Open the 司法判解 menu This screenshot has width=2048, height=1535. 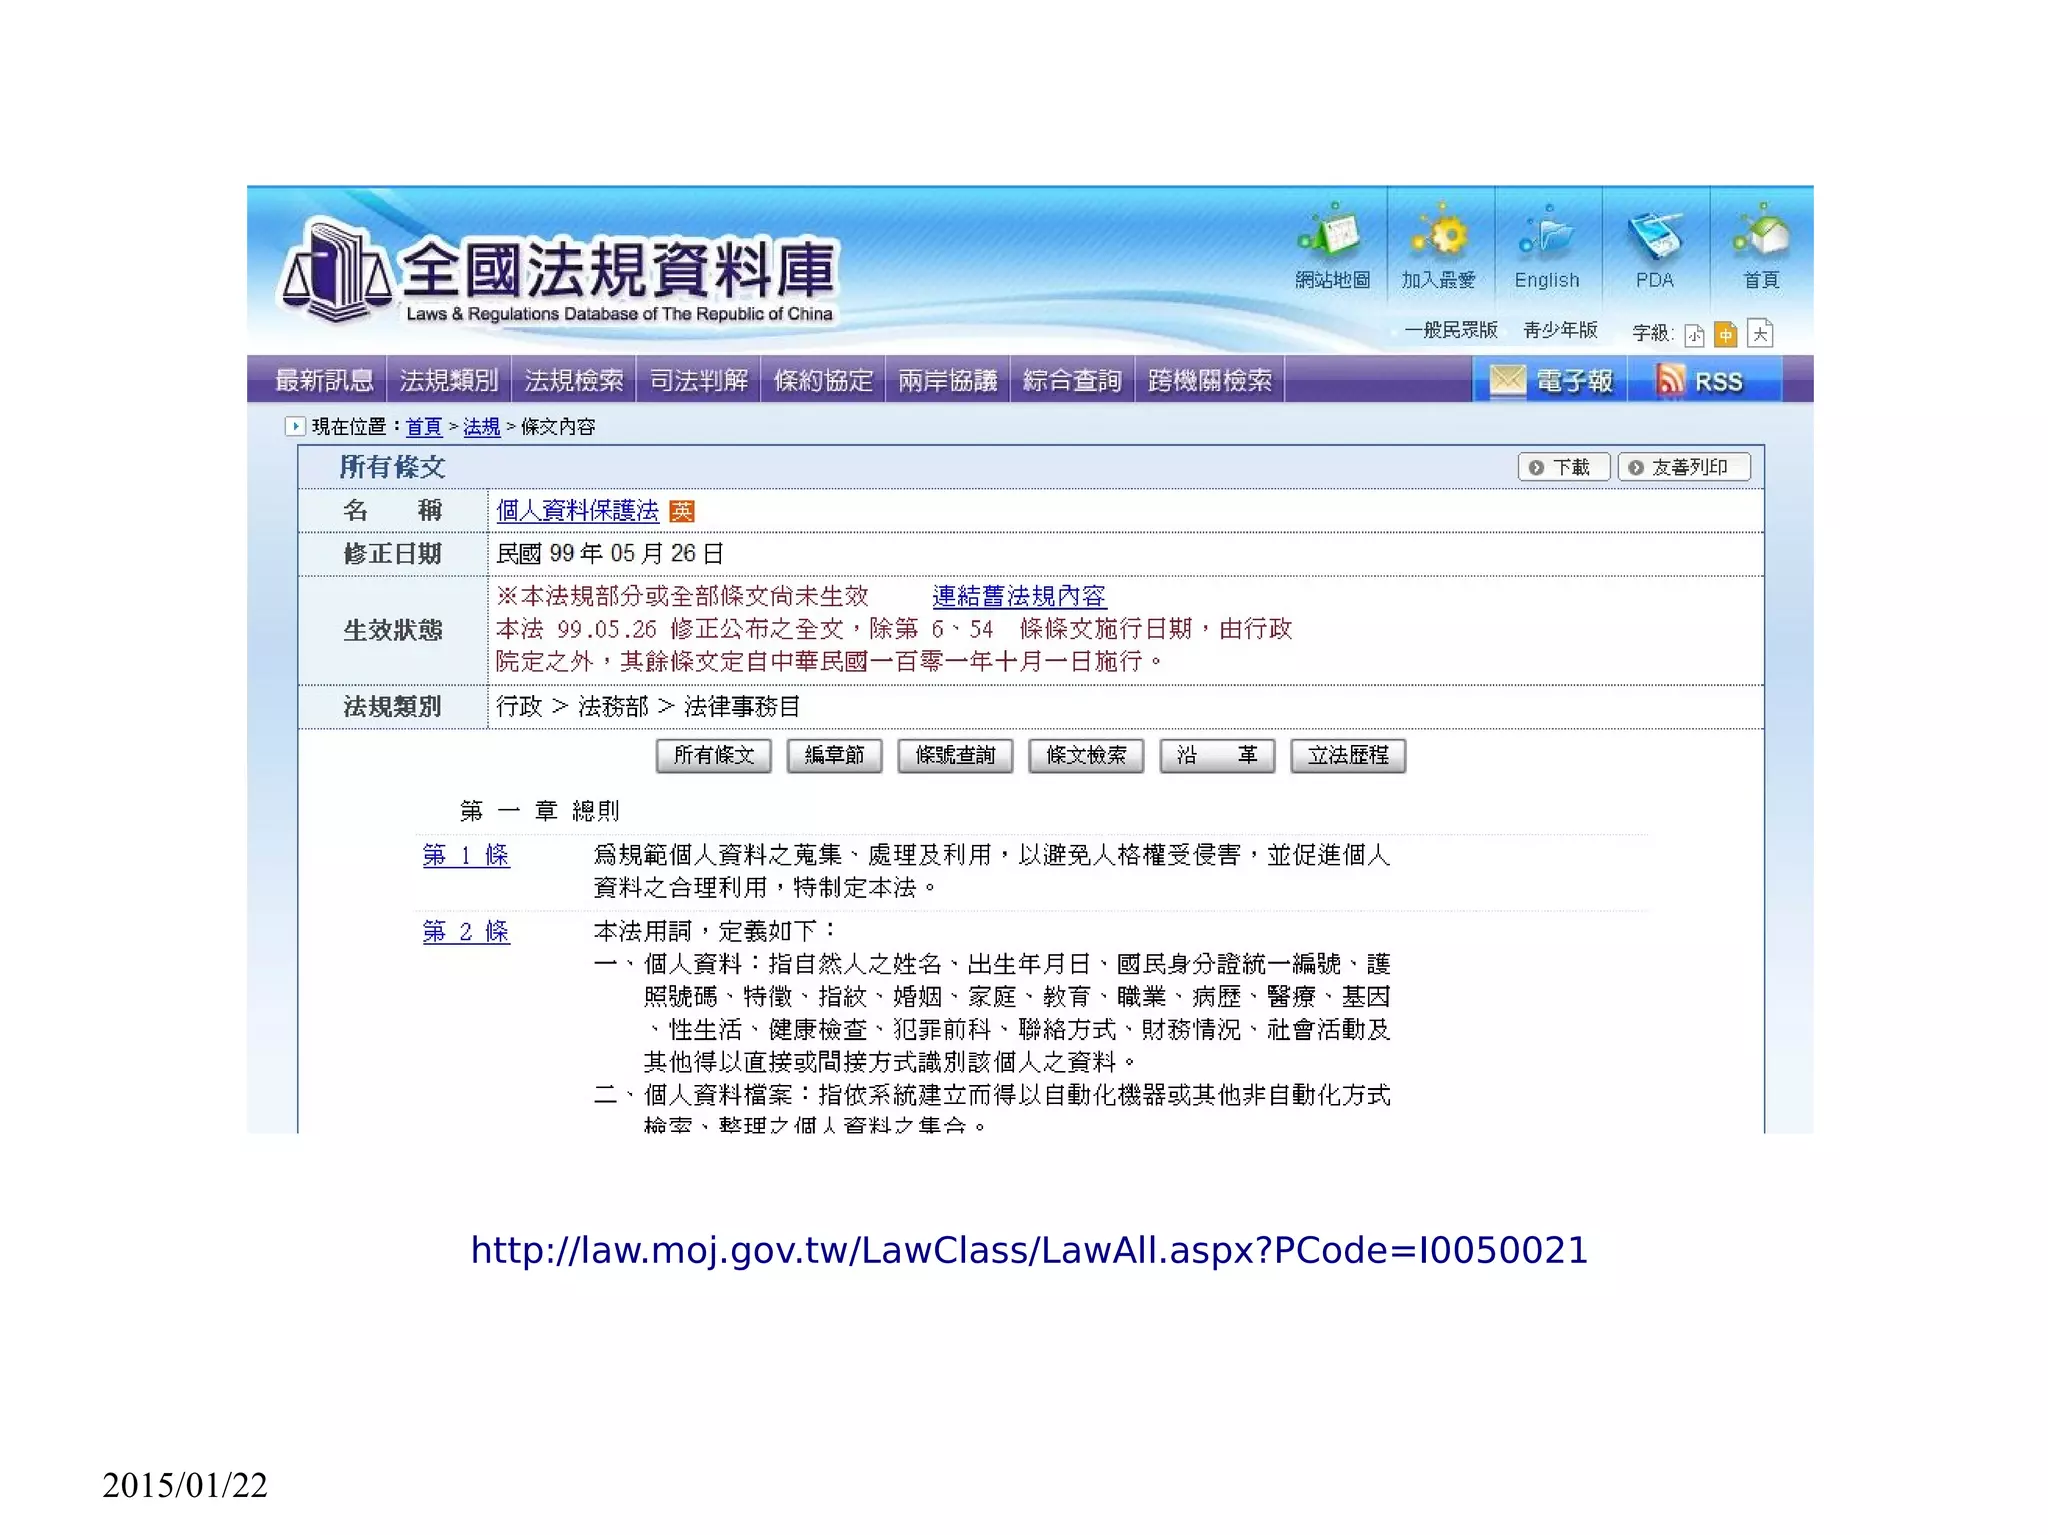[699, 380]
